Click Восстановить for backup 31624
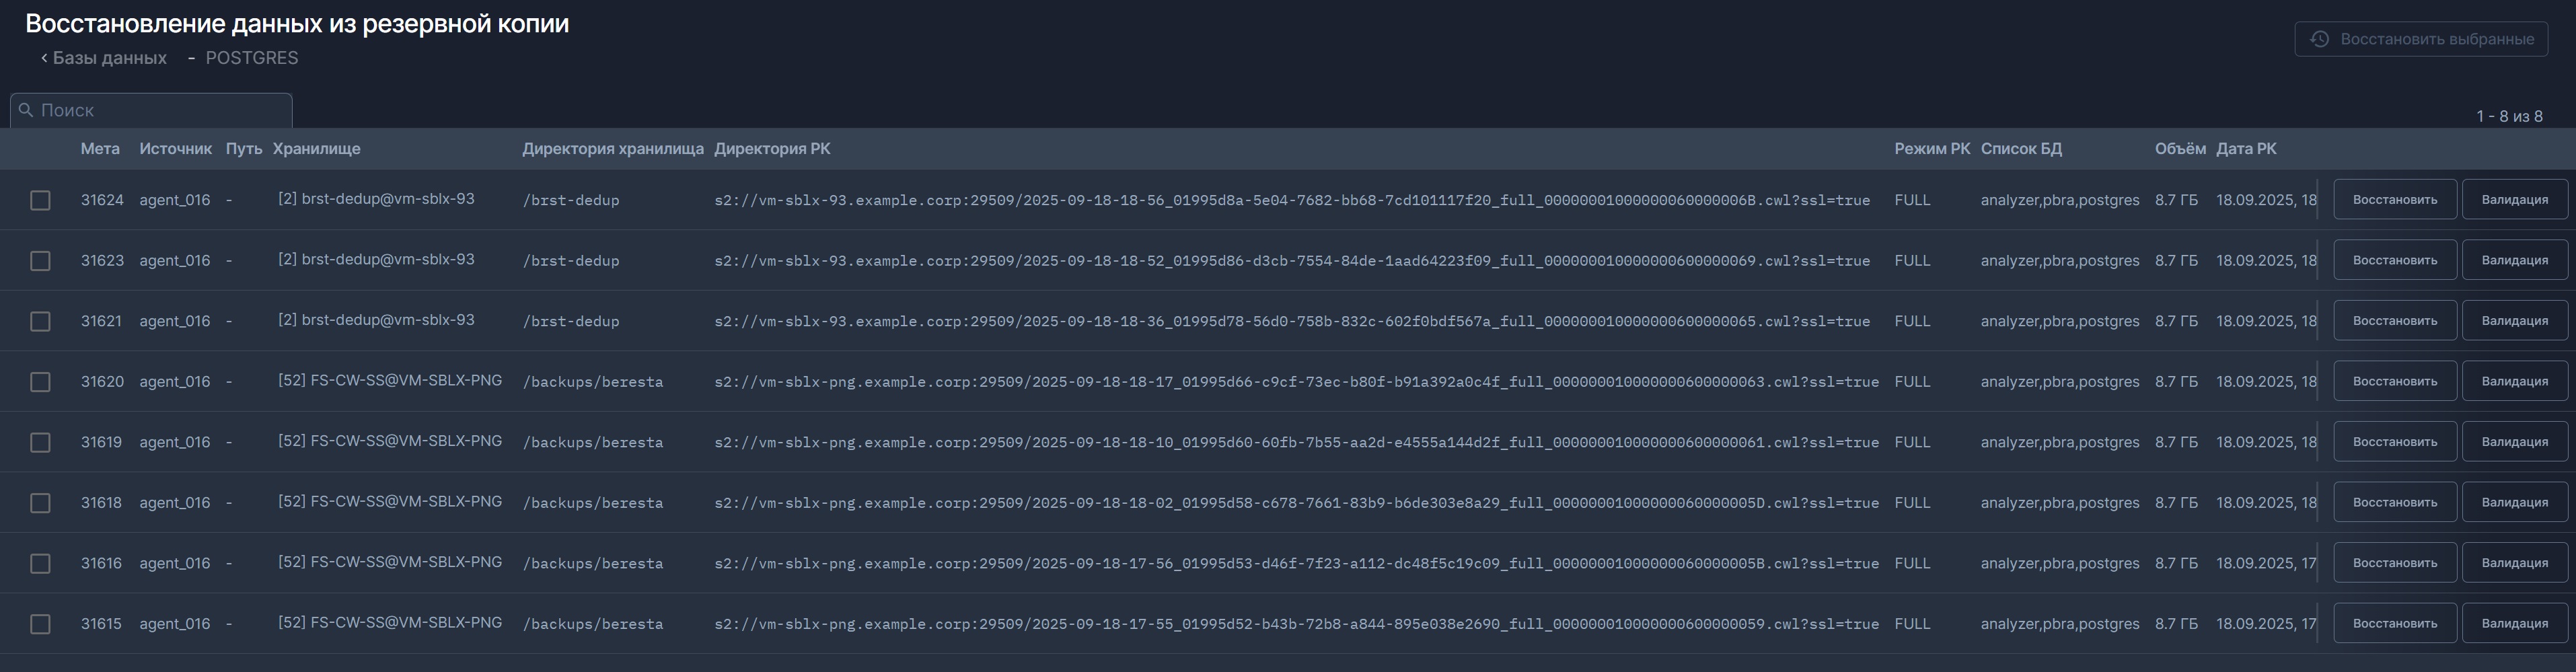 2394,199
